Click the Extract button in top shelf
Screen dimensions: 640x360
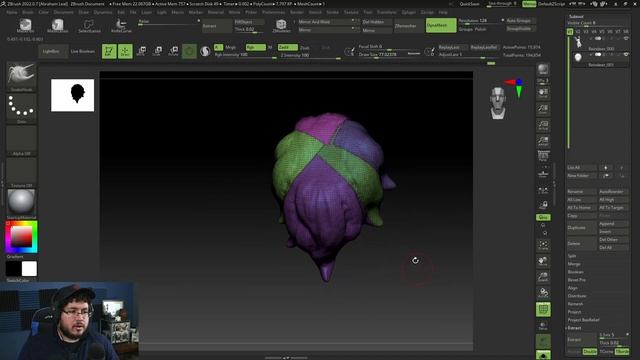pyautogui.click(x=217, y=26)
